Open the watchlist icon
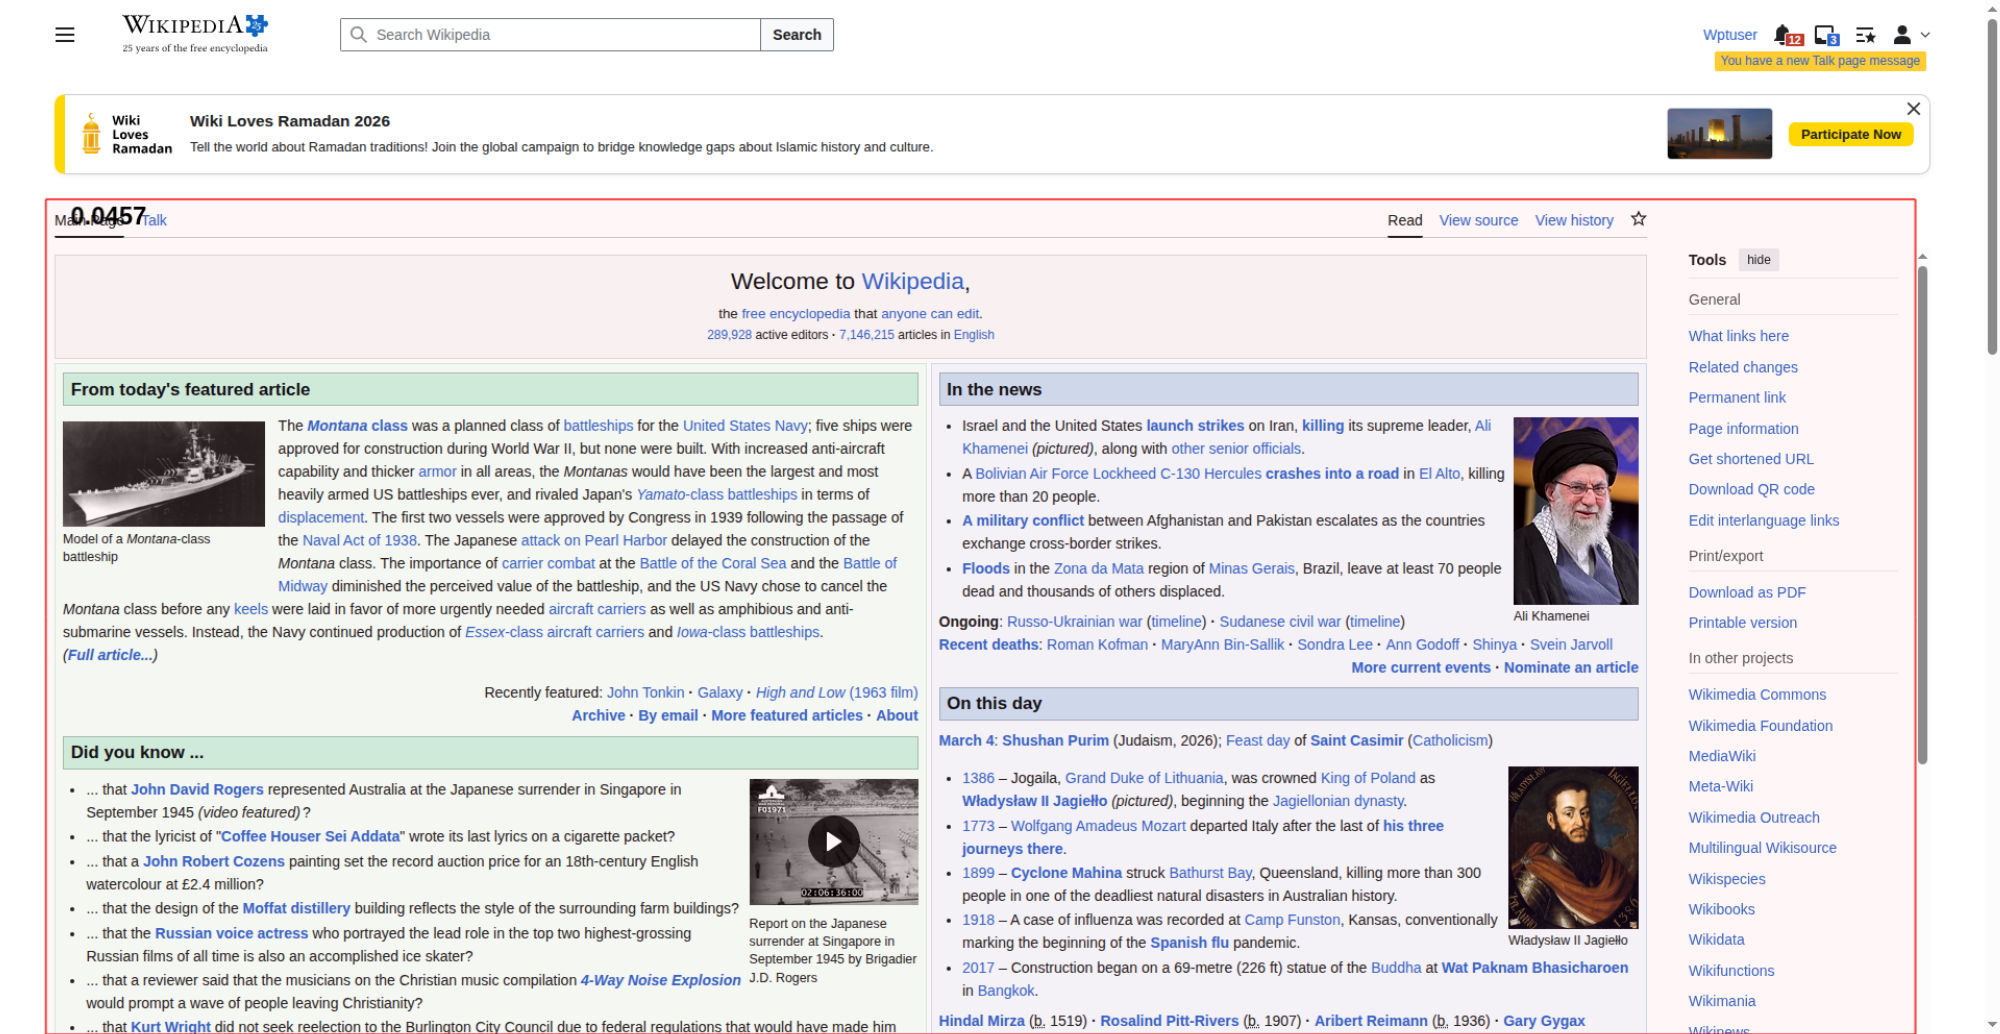The height and width of the screenshot is (1034, 2000). pos(1865,35)
